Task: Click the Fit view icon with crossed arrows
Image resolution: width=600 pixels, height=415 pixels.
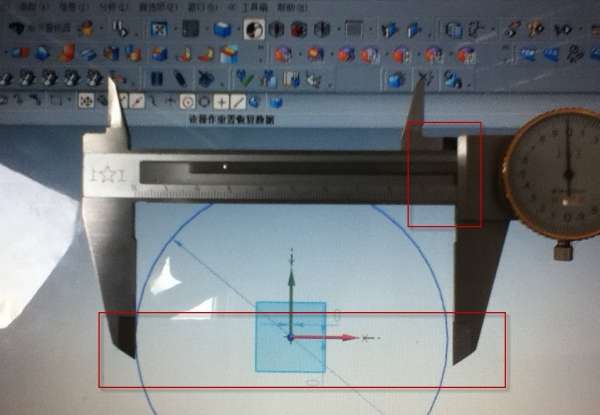Action: [x=159, y=29]
